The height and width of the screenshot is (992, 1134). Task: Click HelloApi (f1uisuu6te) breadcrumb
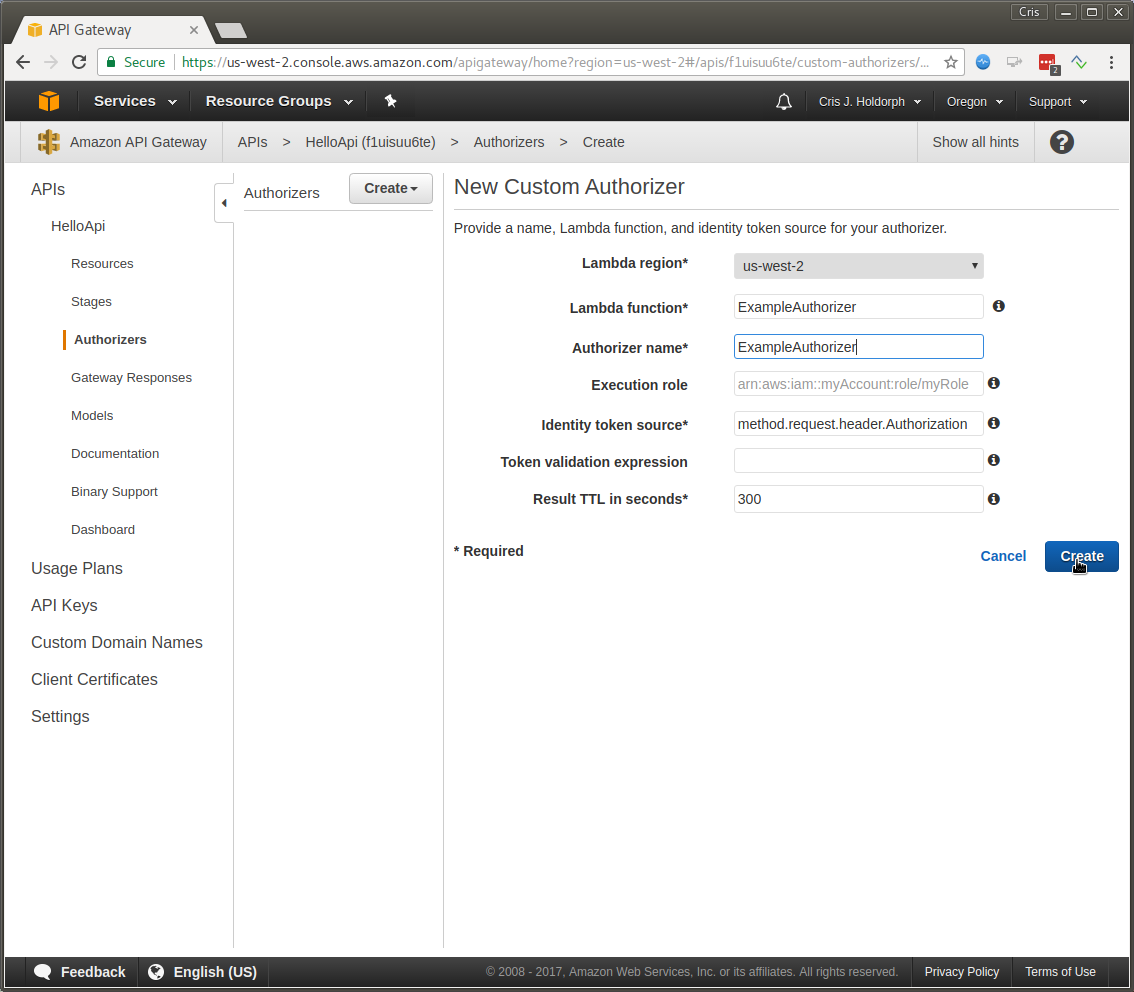(370, 142)
